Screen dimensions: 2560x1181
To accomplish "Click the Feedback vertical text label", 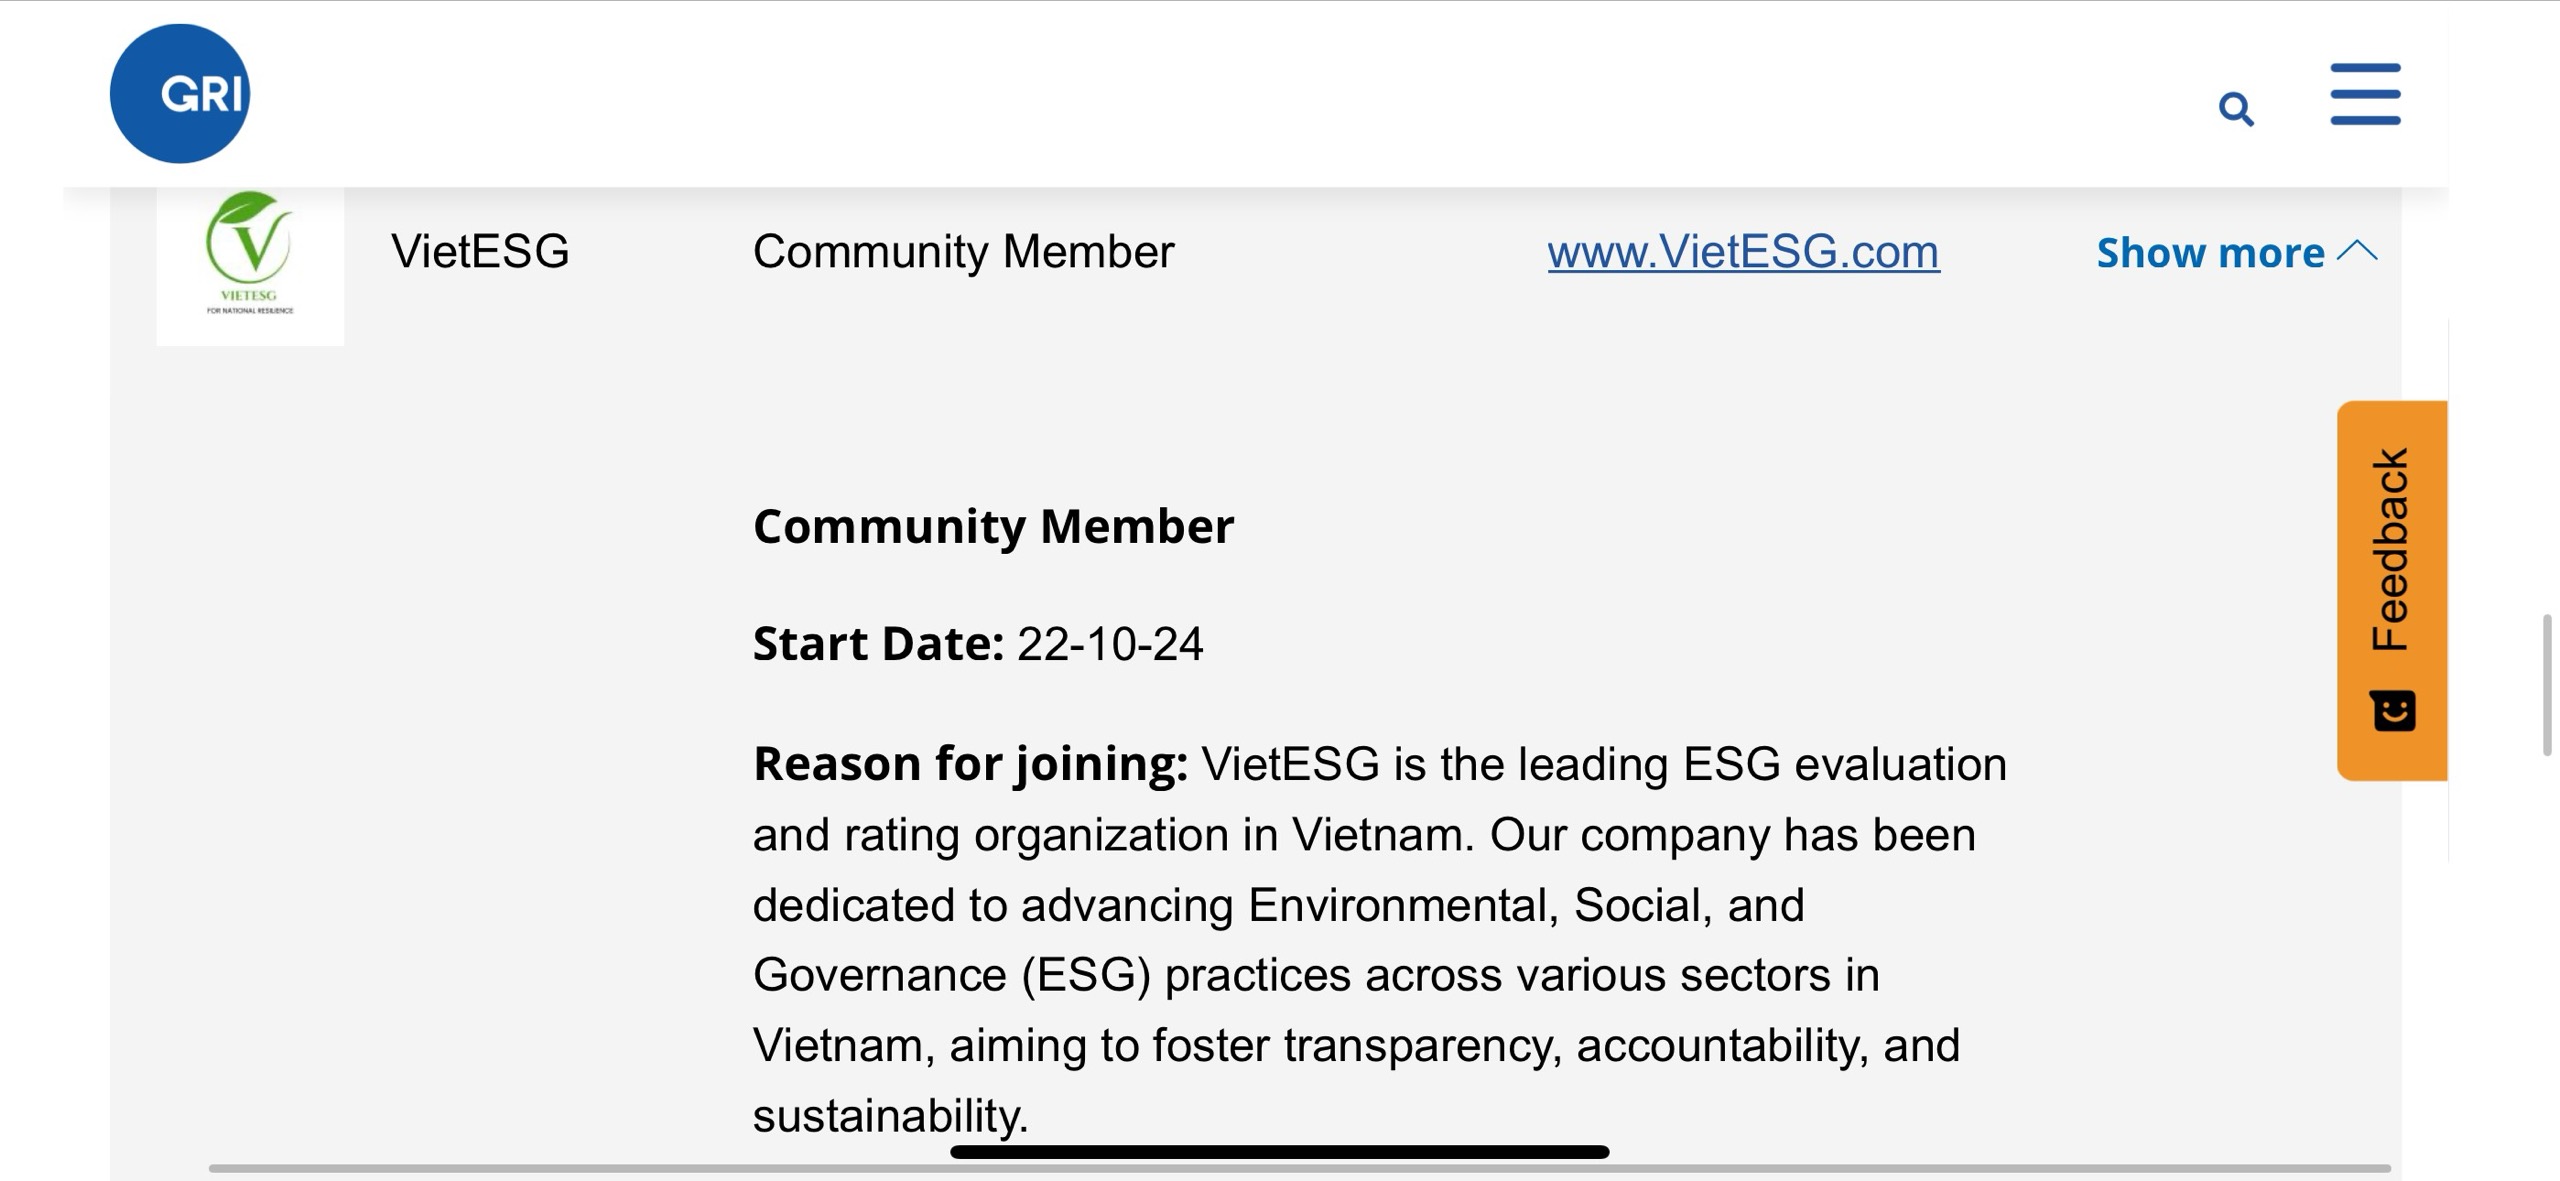I will 2391,549.
